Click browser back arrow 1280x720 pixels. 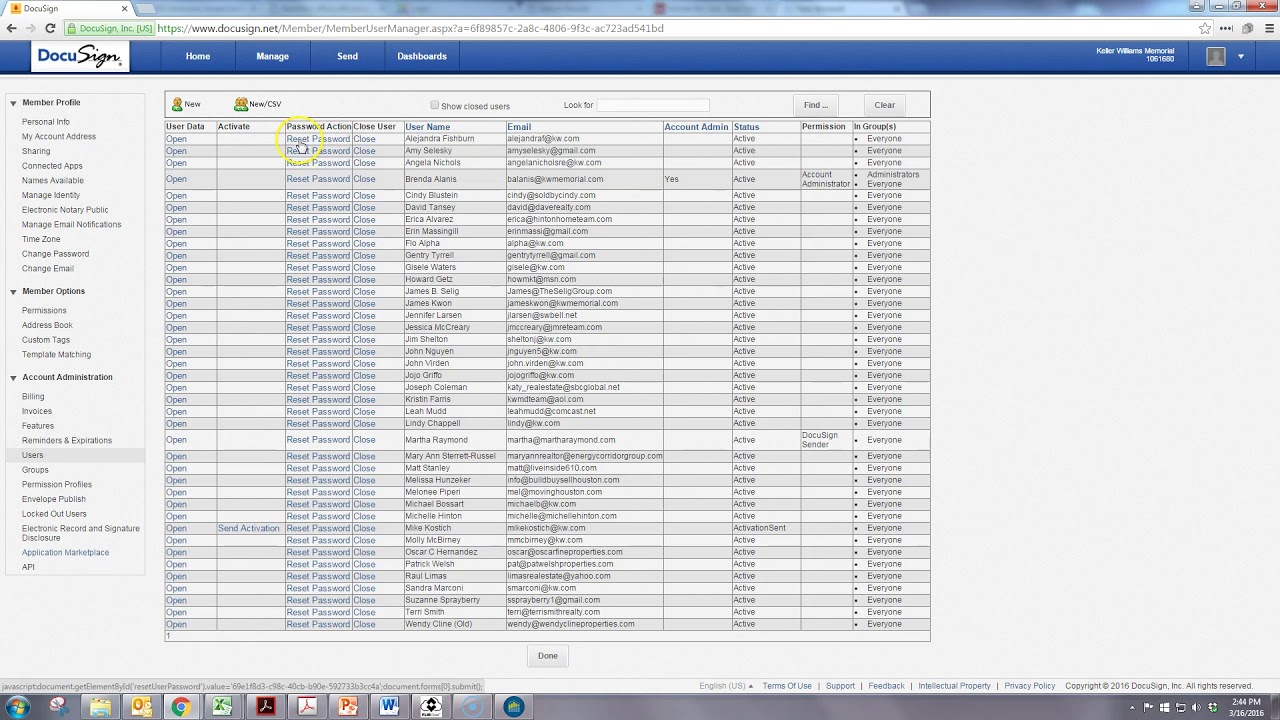pyautogui.click(x=11, y=28)
